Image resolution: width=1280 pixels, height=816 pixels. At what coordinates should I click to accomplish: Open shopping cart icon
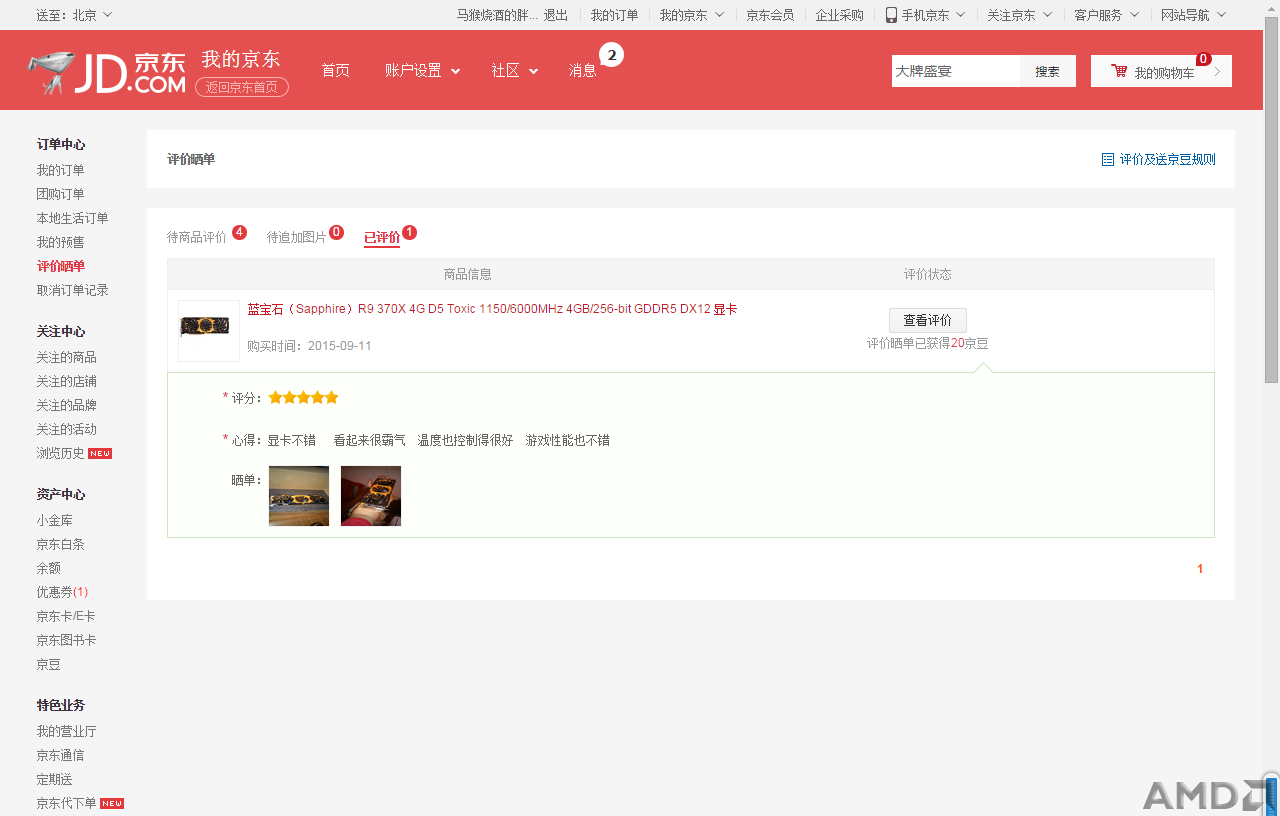[x=1119, y=71]
